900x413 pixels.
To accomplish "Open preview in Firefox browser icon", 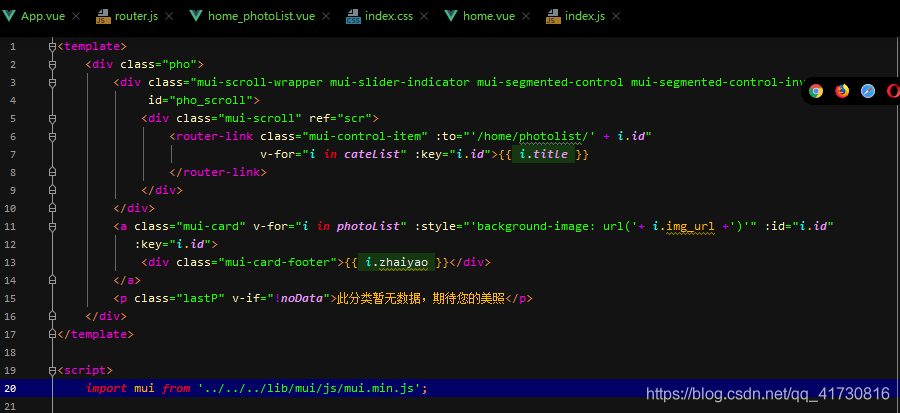I will (842, 91).
